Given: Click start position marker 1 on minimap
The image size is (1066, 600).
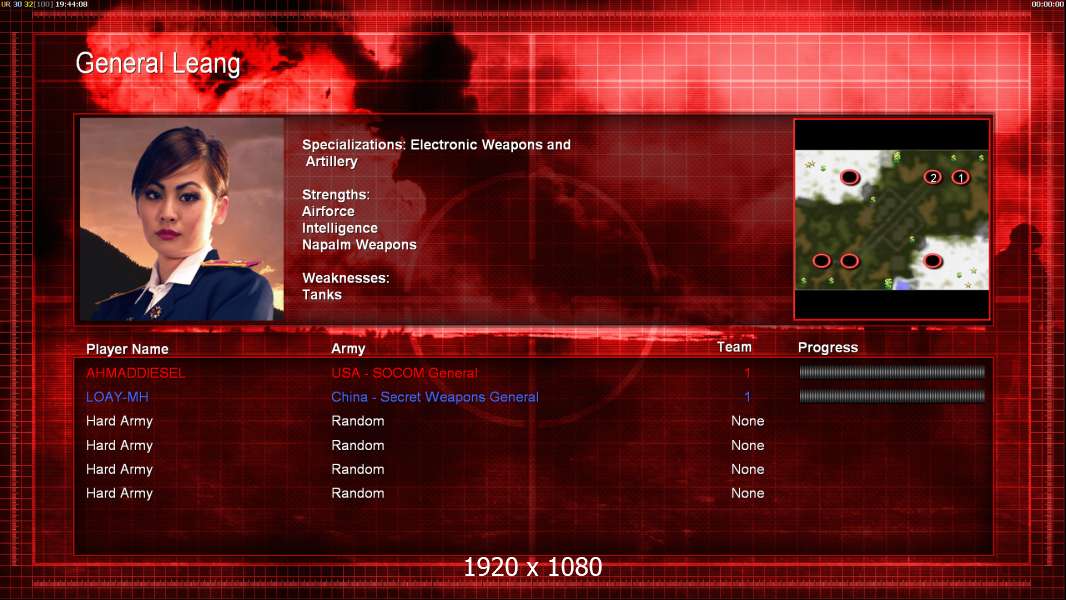Looking at the screenshot, I should 960,177.
